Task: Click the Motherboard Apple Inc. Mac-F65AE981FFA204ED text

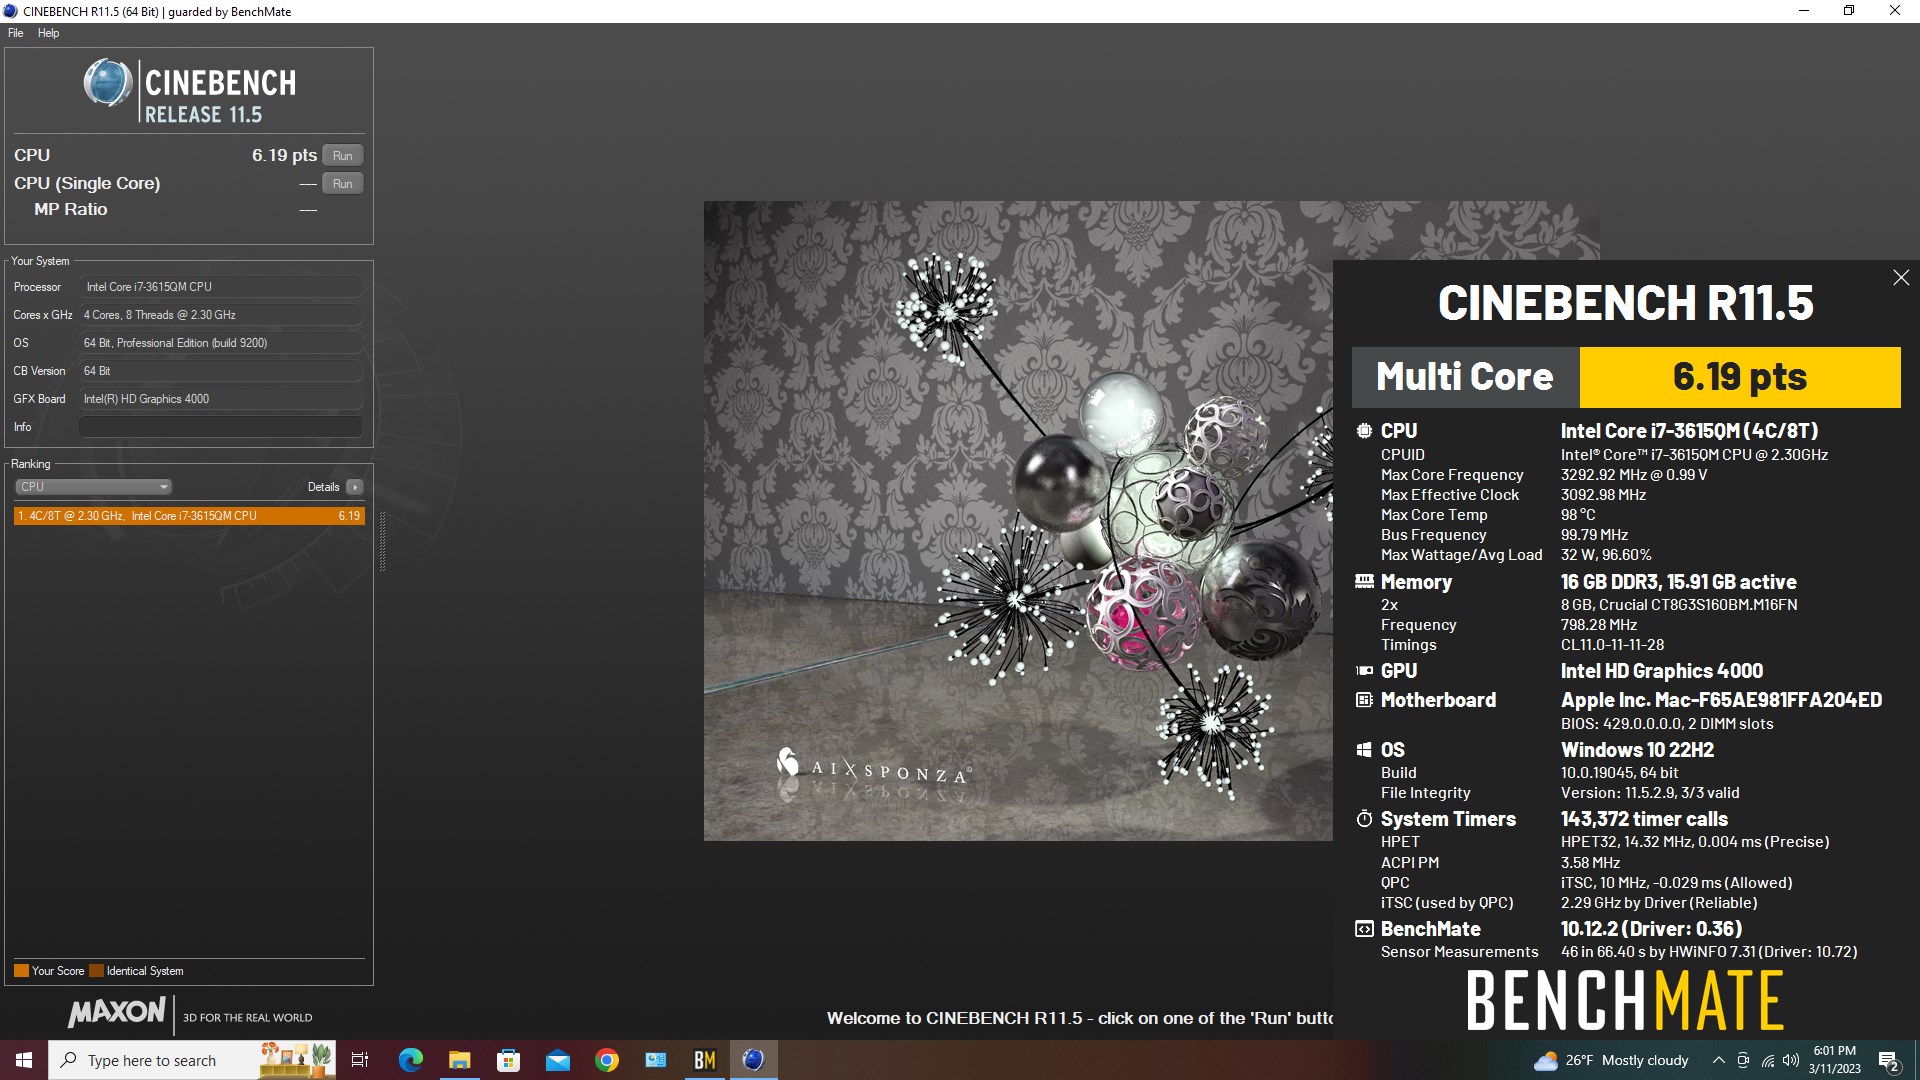Action: (x=1721, y=700)
